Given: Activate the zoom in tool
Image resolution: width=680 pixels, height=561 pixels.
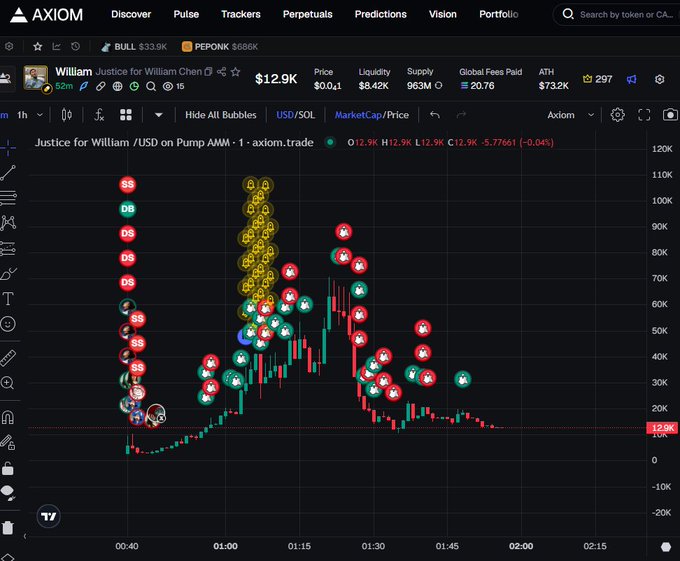Looking at the screenshot, I should tap(8, 383).
